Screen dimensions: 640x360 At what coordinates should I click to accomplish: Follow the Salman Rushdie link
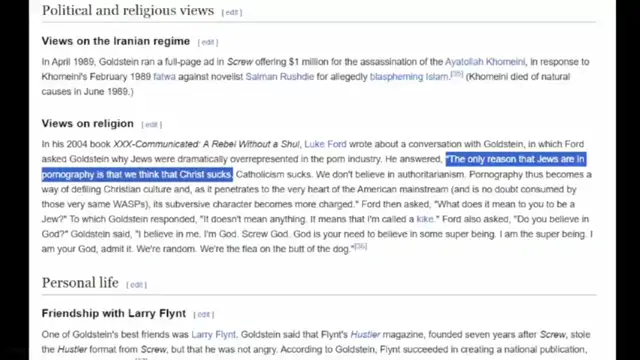tap(280, 77)
